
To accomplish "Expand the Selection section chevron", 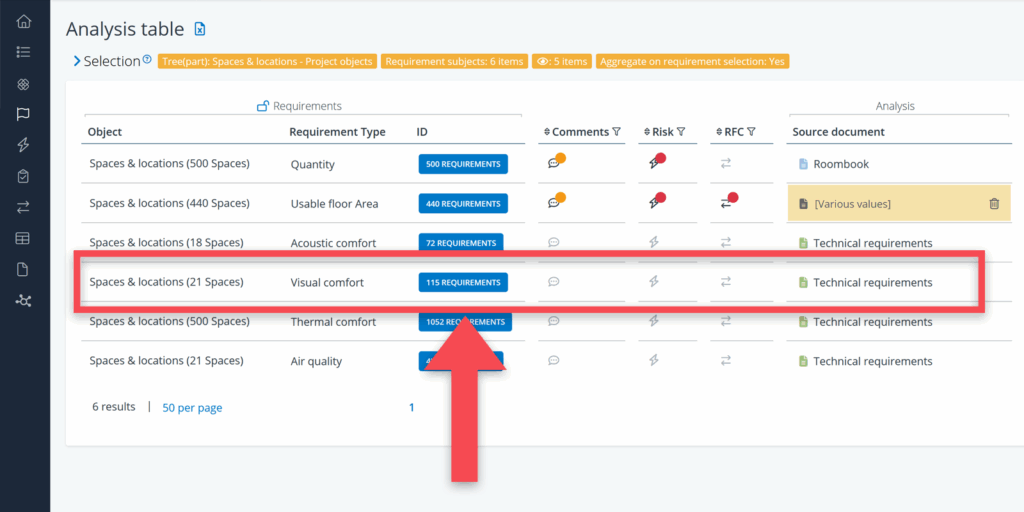I will click(x=76, y=61).
